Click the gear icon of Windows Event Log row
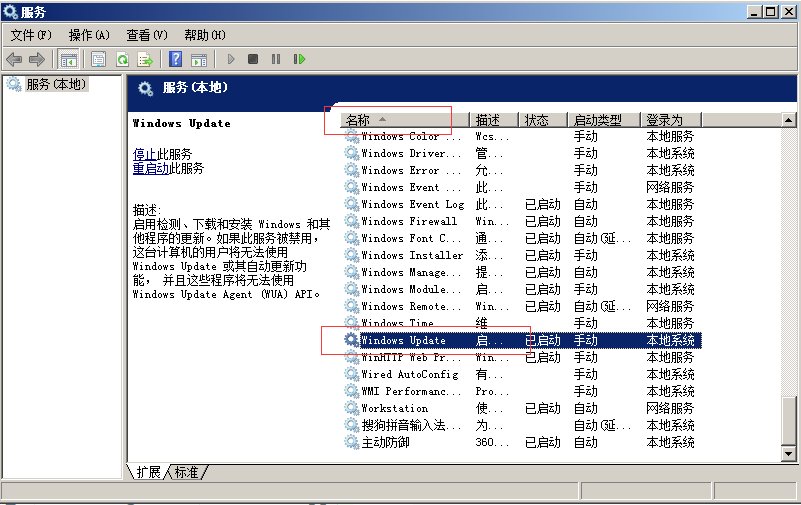 (351, 204)
